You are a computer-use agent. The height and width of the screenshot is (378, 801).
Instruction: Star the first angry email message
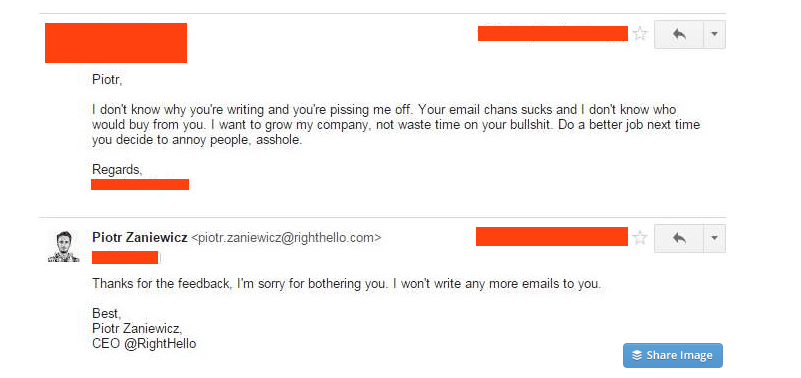tap(640, 34)
